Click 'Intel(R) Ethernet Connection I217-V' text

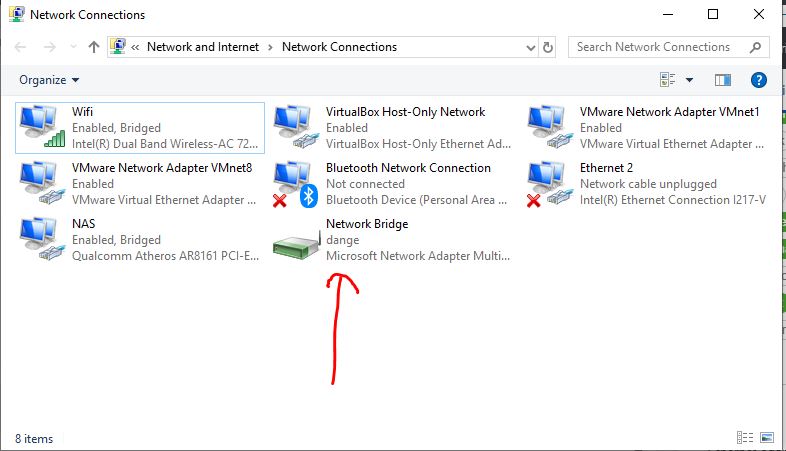click(673, 200)
